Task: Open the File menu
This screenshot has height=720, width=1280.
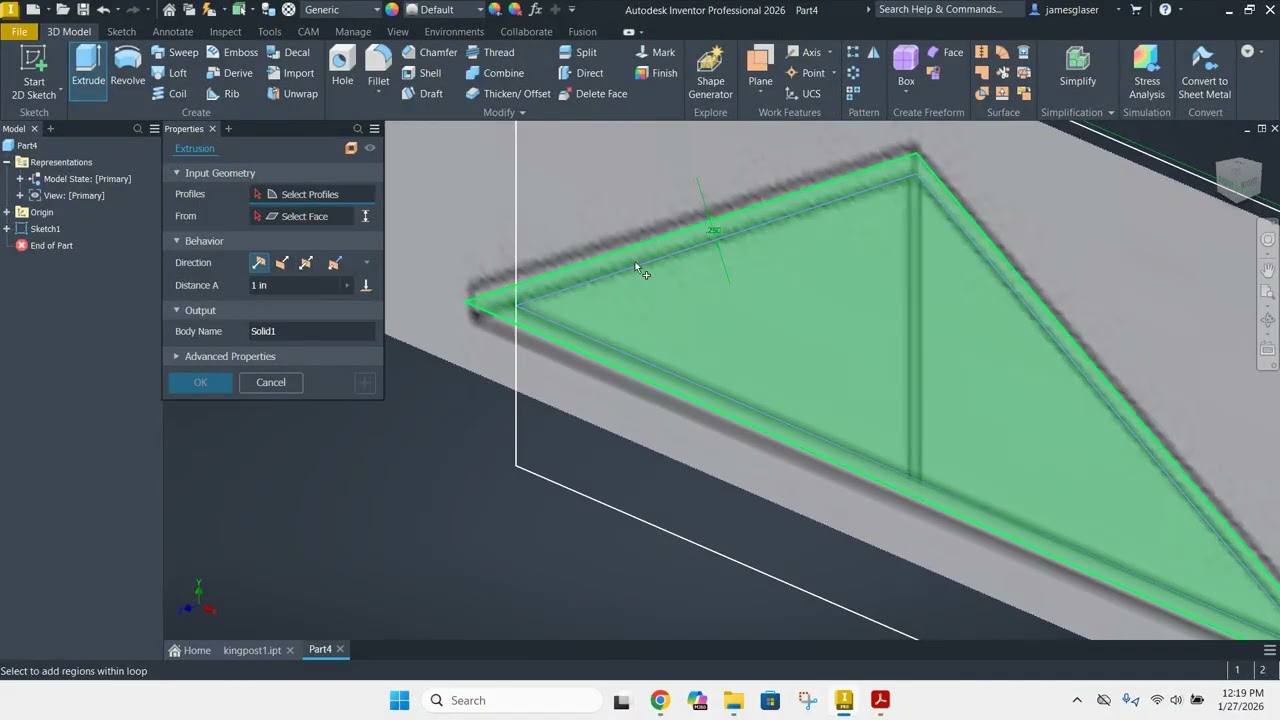Action: (19, 32)
